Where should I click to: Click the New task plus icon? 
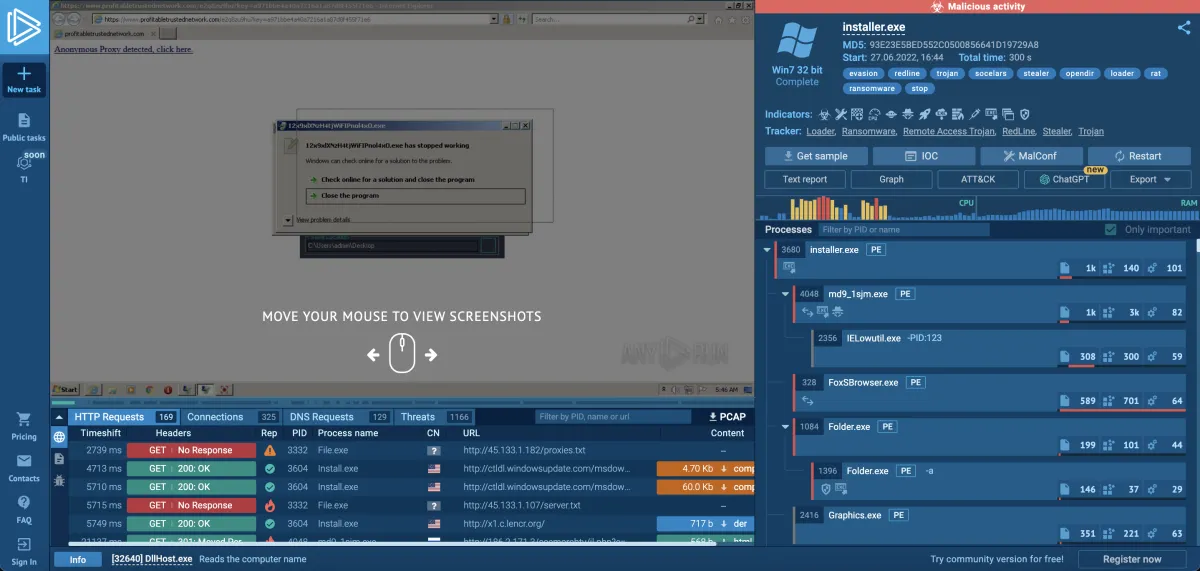point(24,74)
